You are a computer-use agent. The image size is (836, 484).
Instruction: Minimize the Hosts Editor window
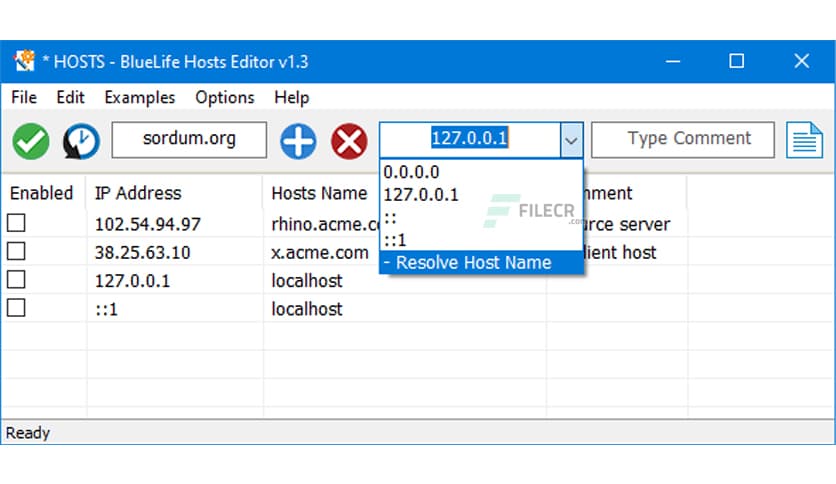click(x=673, y=61)
